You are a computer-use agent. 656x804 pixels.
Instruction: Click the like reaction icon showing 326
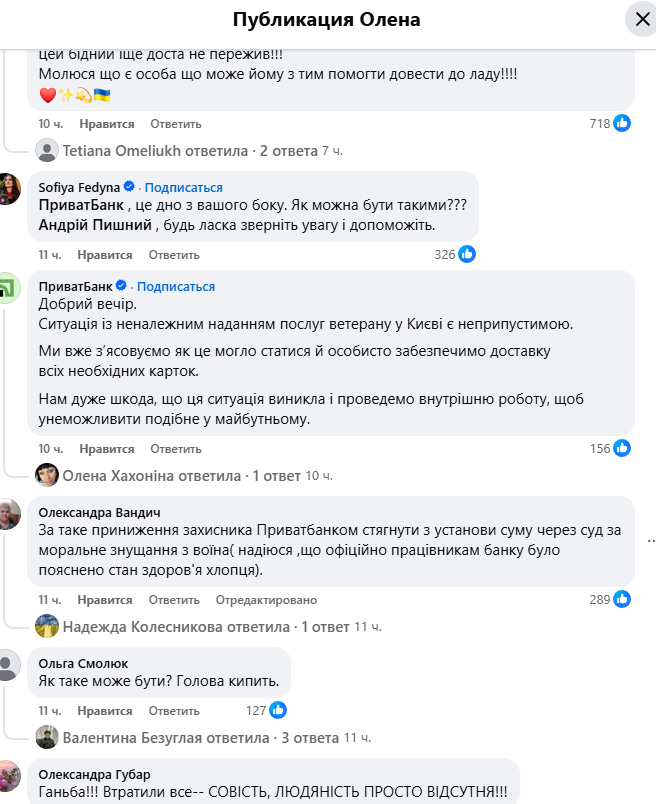467,254
